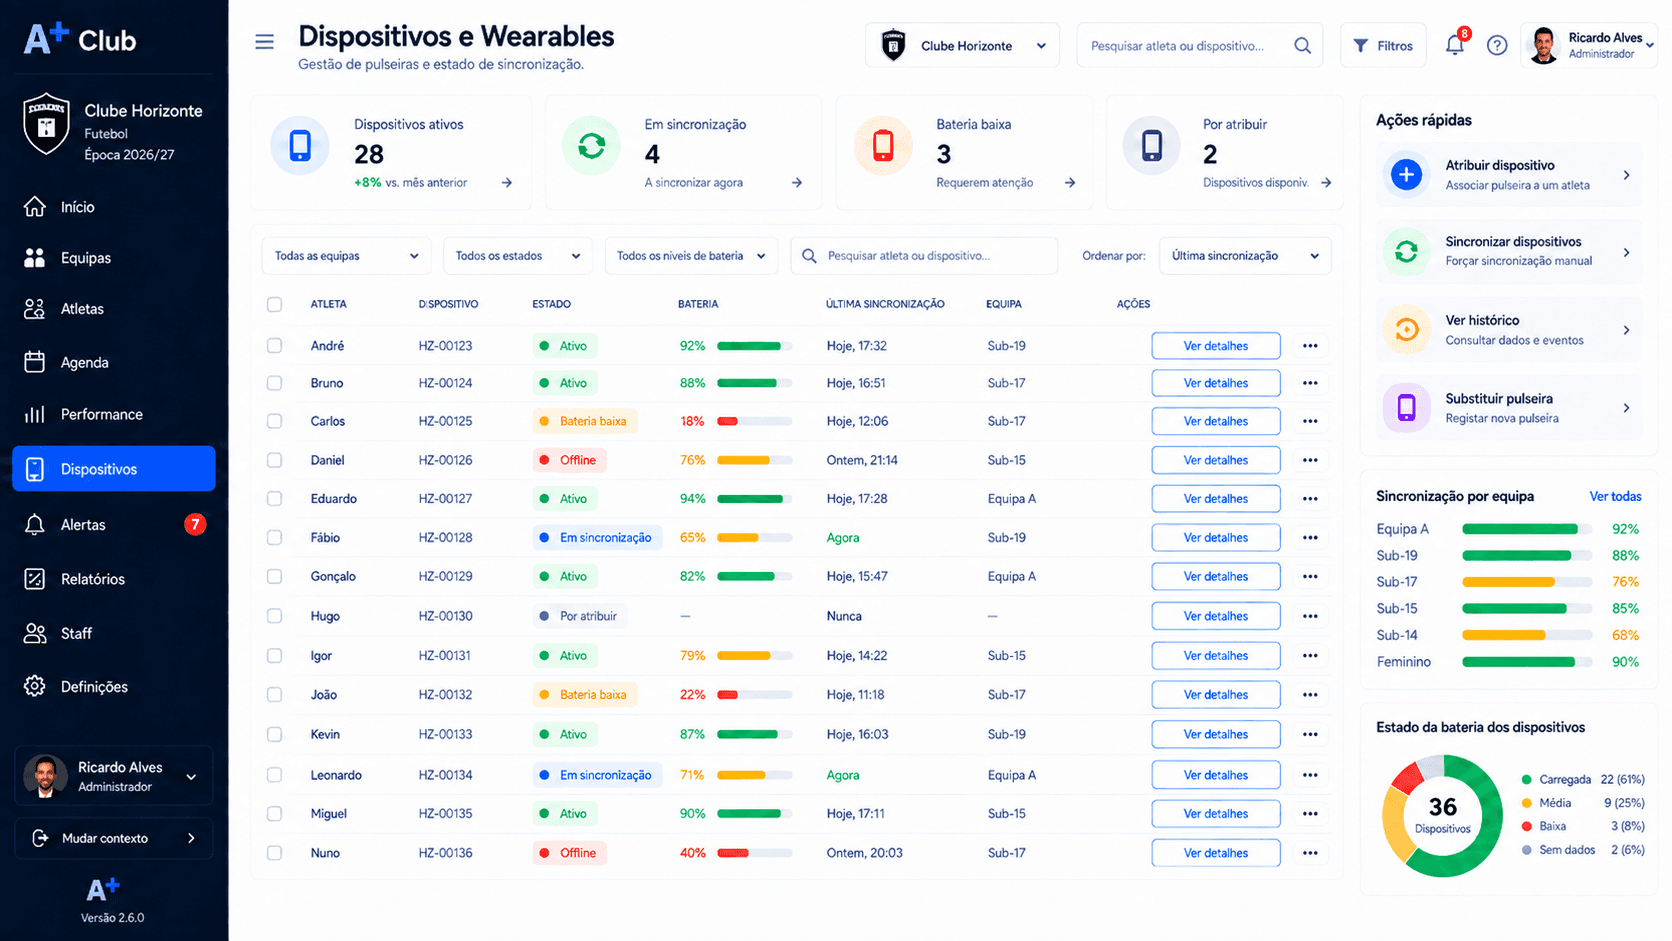Expand the Ricardo Alves sidebar account menu
Screen dimensions: 1672x941
[x=114, y=776]
